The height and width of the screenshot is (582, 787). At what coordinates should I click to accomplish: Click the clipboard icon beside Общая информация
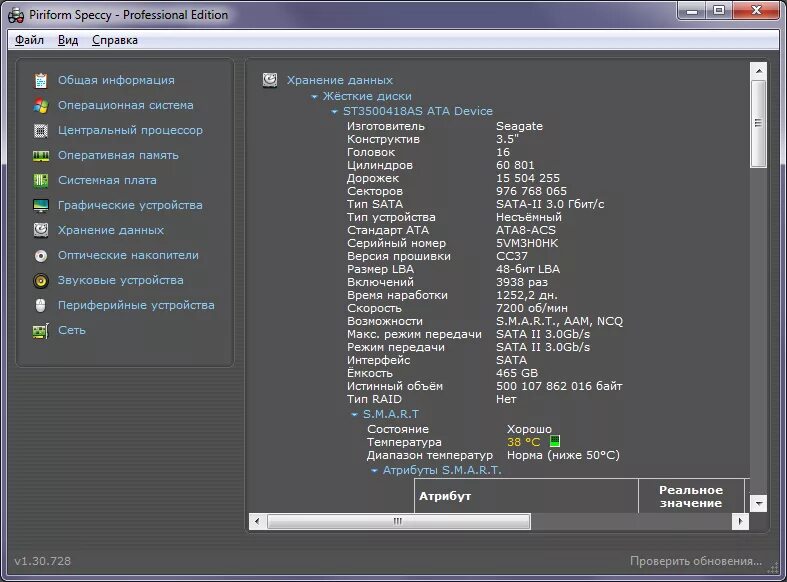pos(41,80)
